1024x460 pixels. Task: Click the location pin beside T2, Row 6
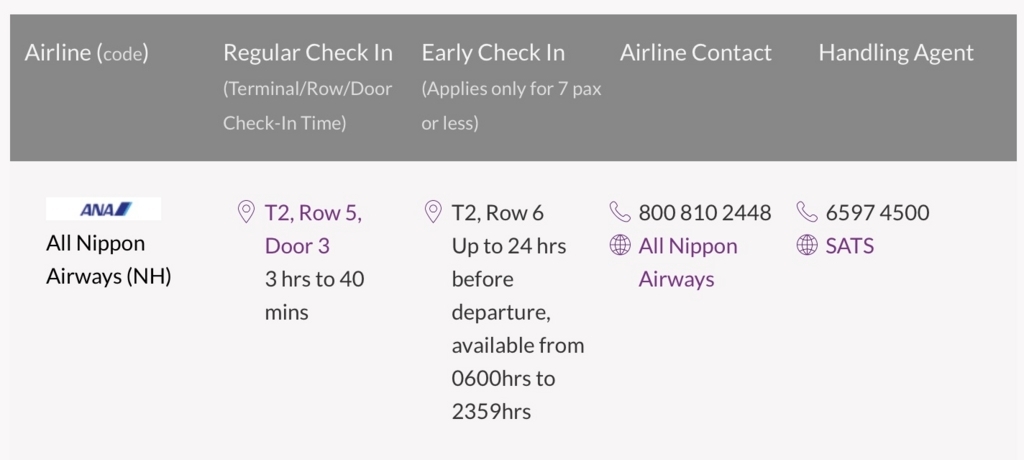click(x=433, y=212)
